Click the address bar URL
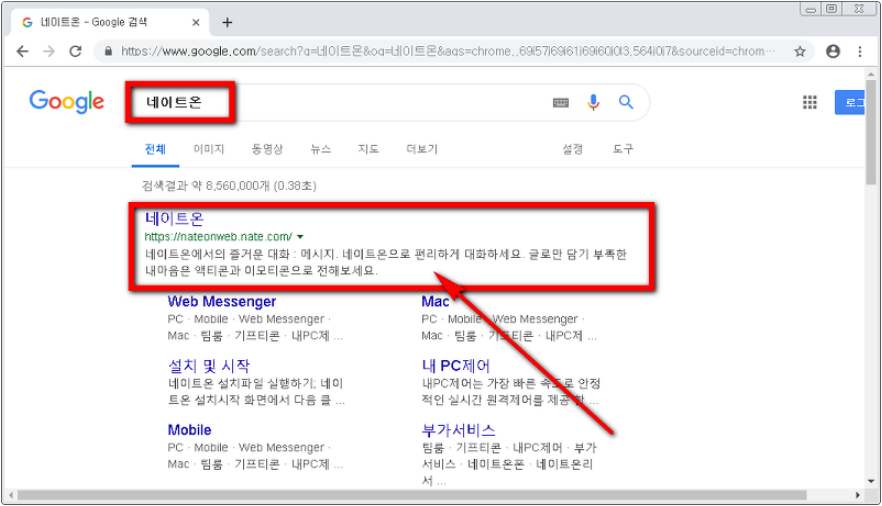Image resolution: width=882 pixels, height=506 pixels. click(447, 52)
